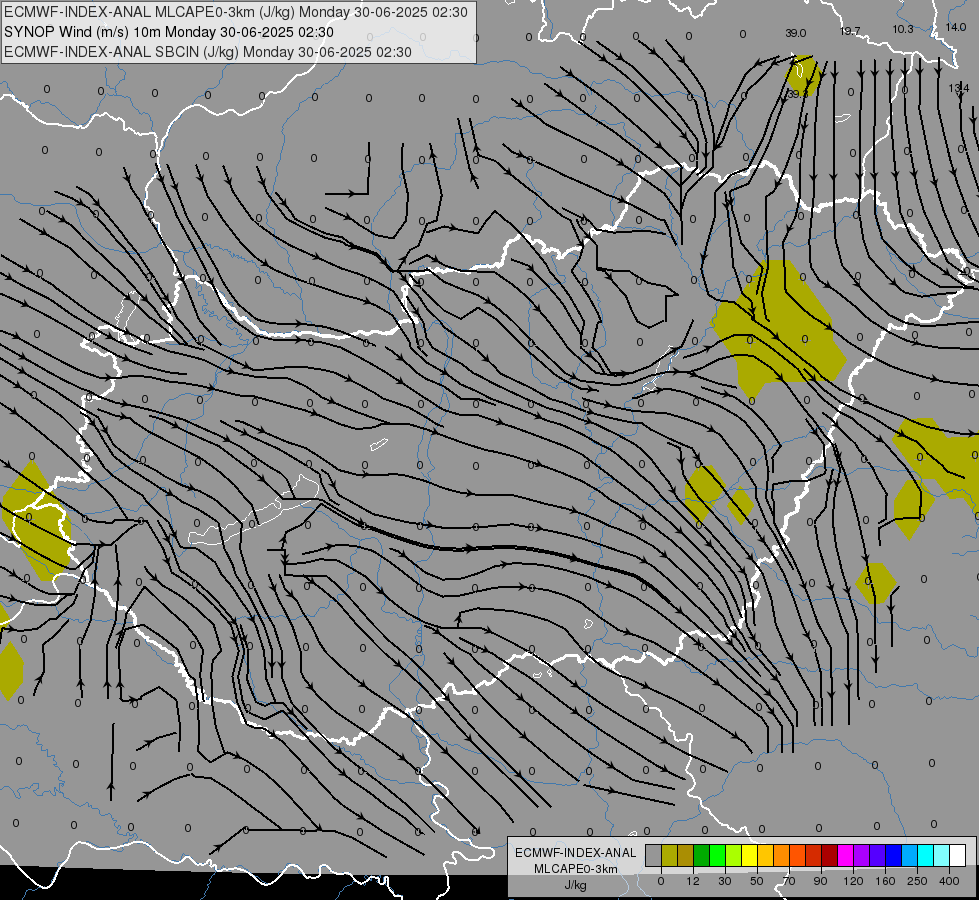Click the 30 tick label on the color scale
This screenshot has width=979, height=900.
click(725, 881)
